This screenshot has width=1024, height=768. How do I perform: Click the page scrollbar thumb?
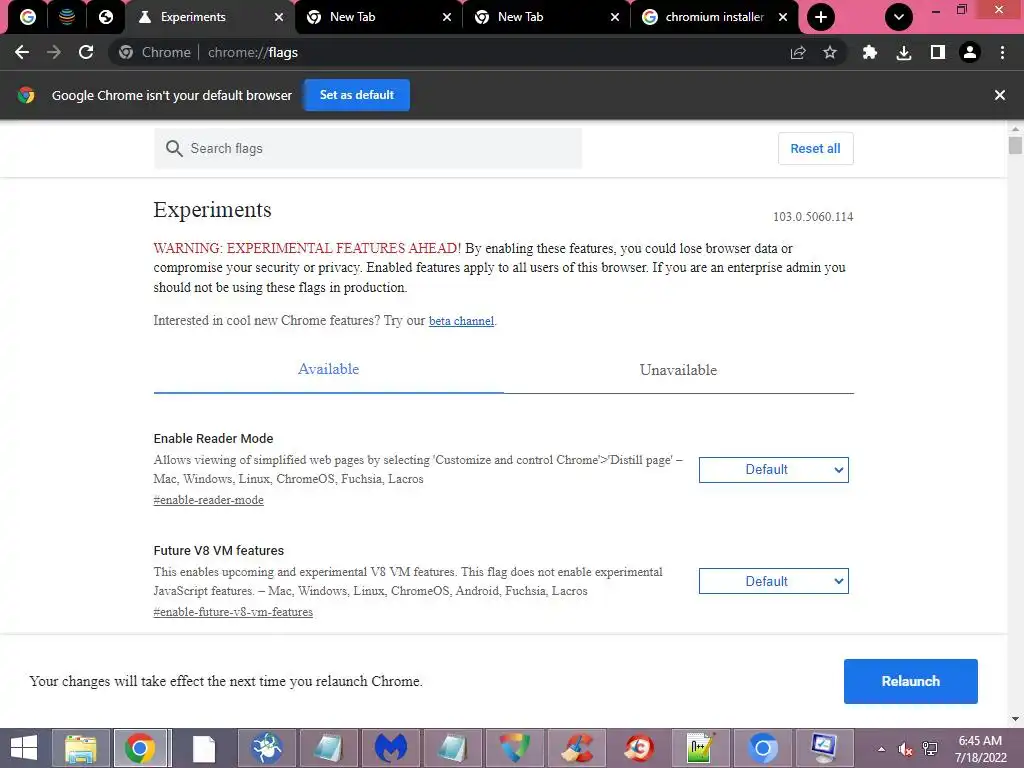(1015, 144)
